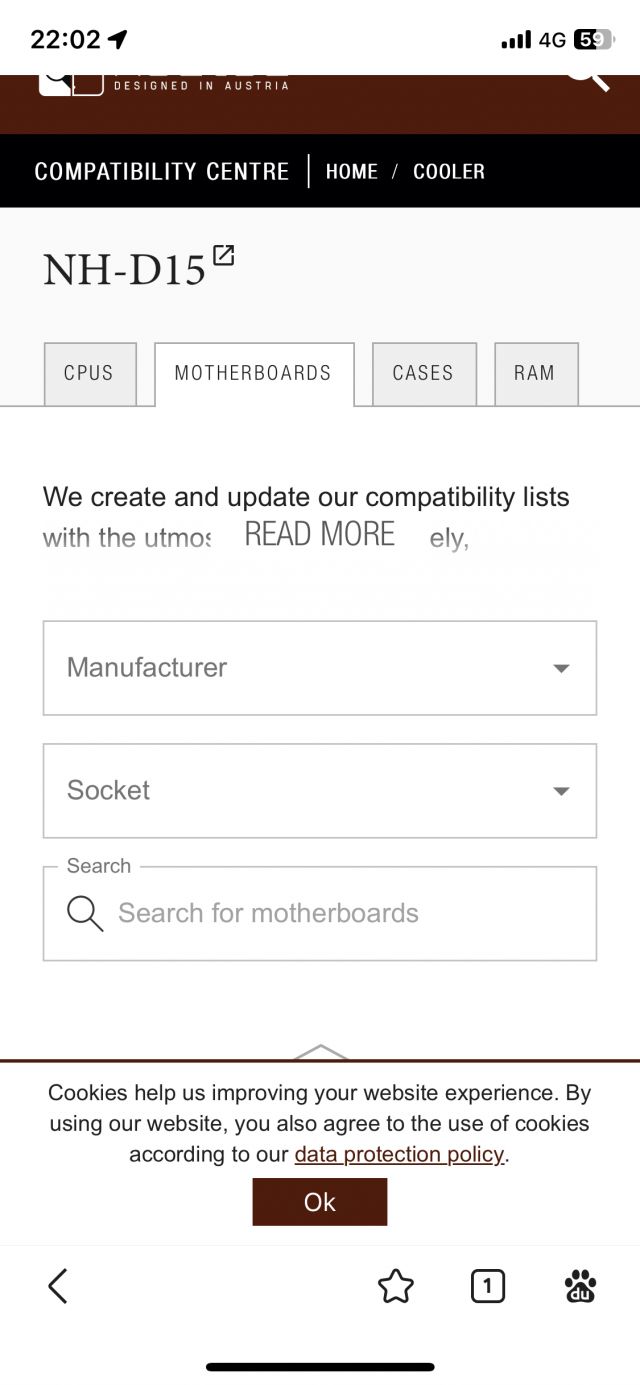The width and height of the screenshot is (640, 1385).
Task: Expand the Manufacturer dropdown
Action: [320, 668]
